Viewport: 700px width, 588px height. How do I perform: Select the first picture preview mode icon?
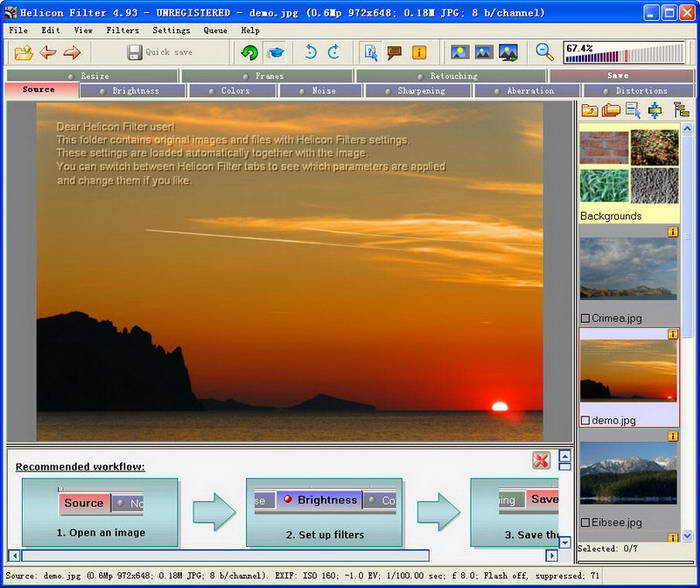tap(460, 52)
